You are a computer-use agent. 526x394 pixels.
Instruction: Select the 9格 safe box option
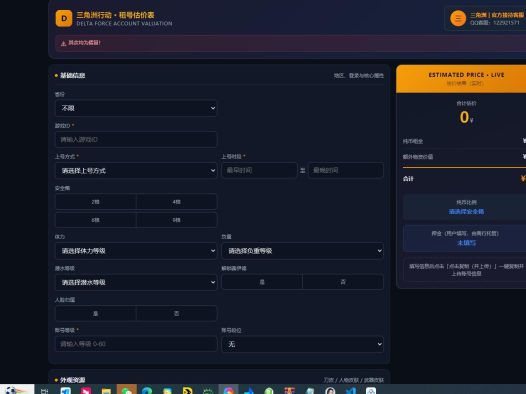pos(176,220)
